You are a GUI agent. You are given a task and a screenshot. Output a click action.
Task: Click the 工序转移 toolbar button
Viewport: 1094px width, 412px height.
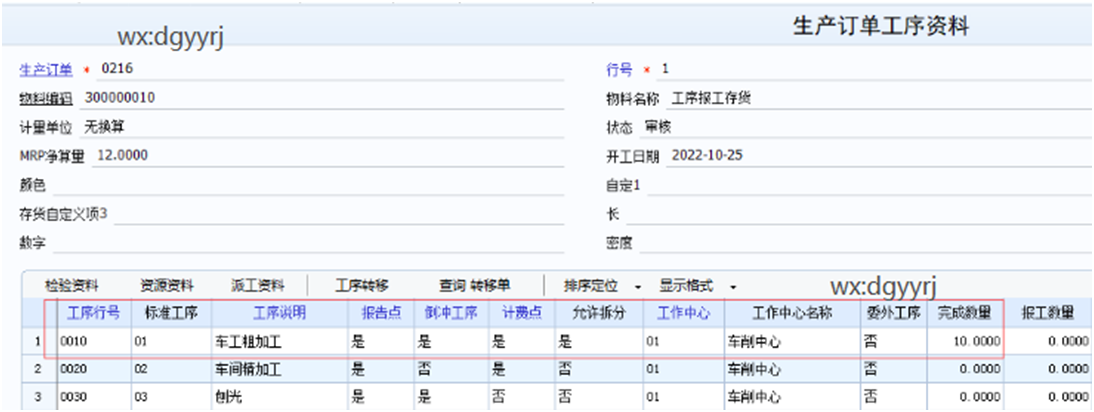pos(362,286)
